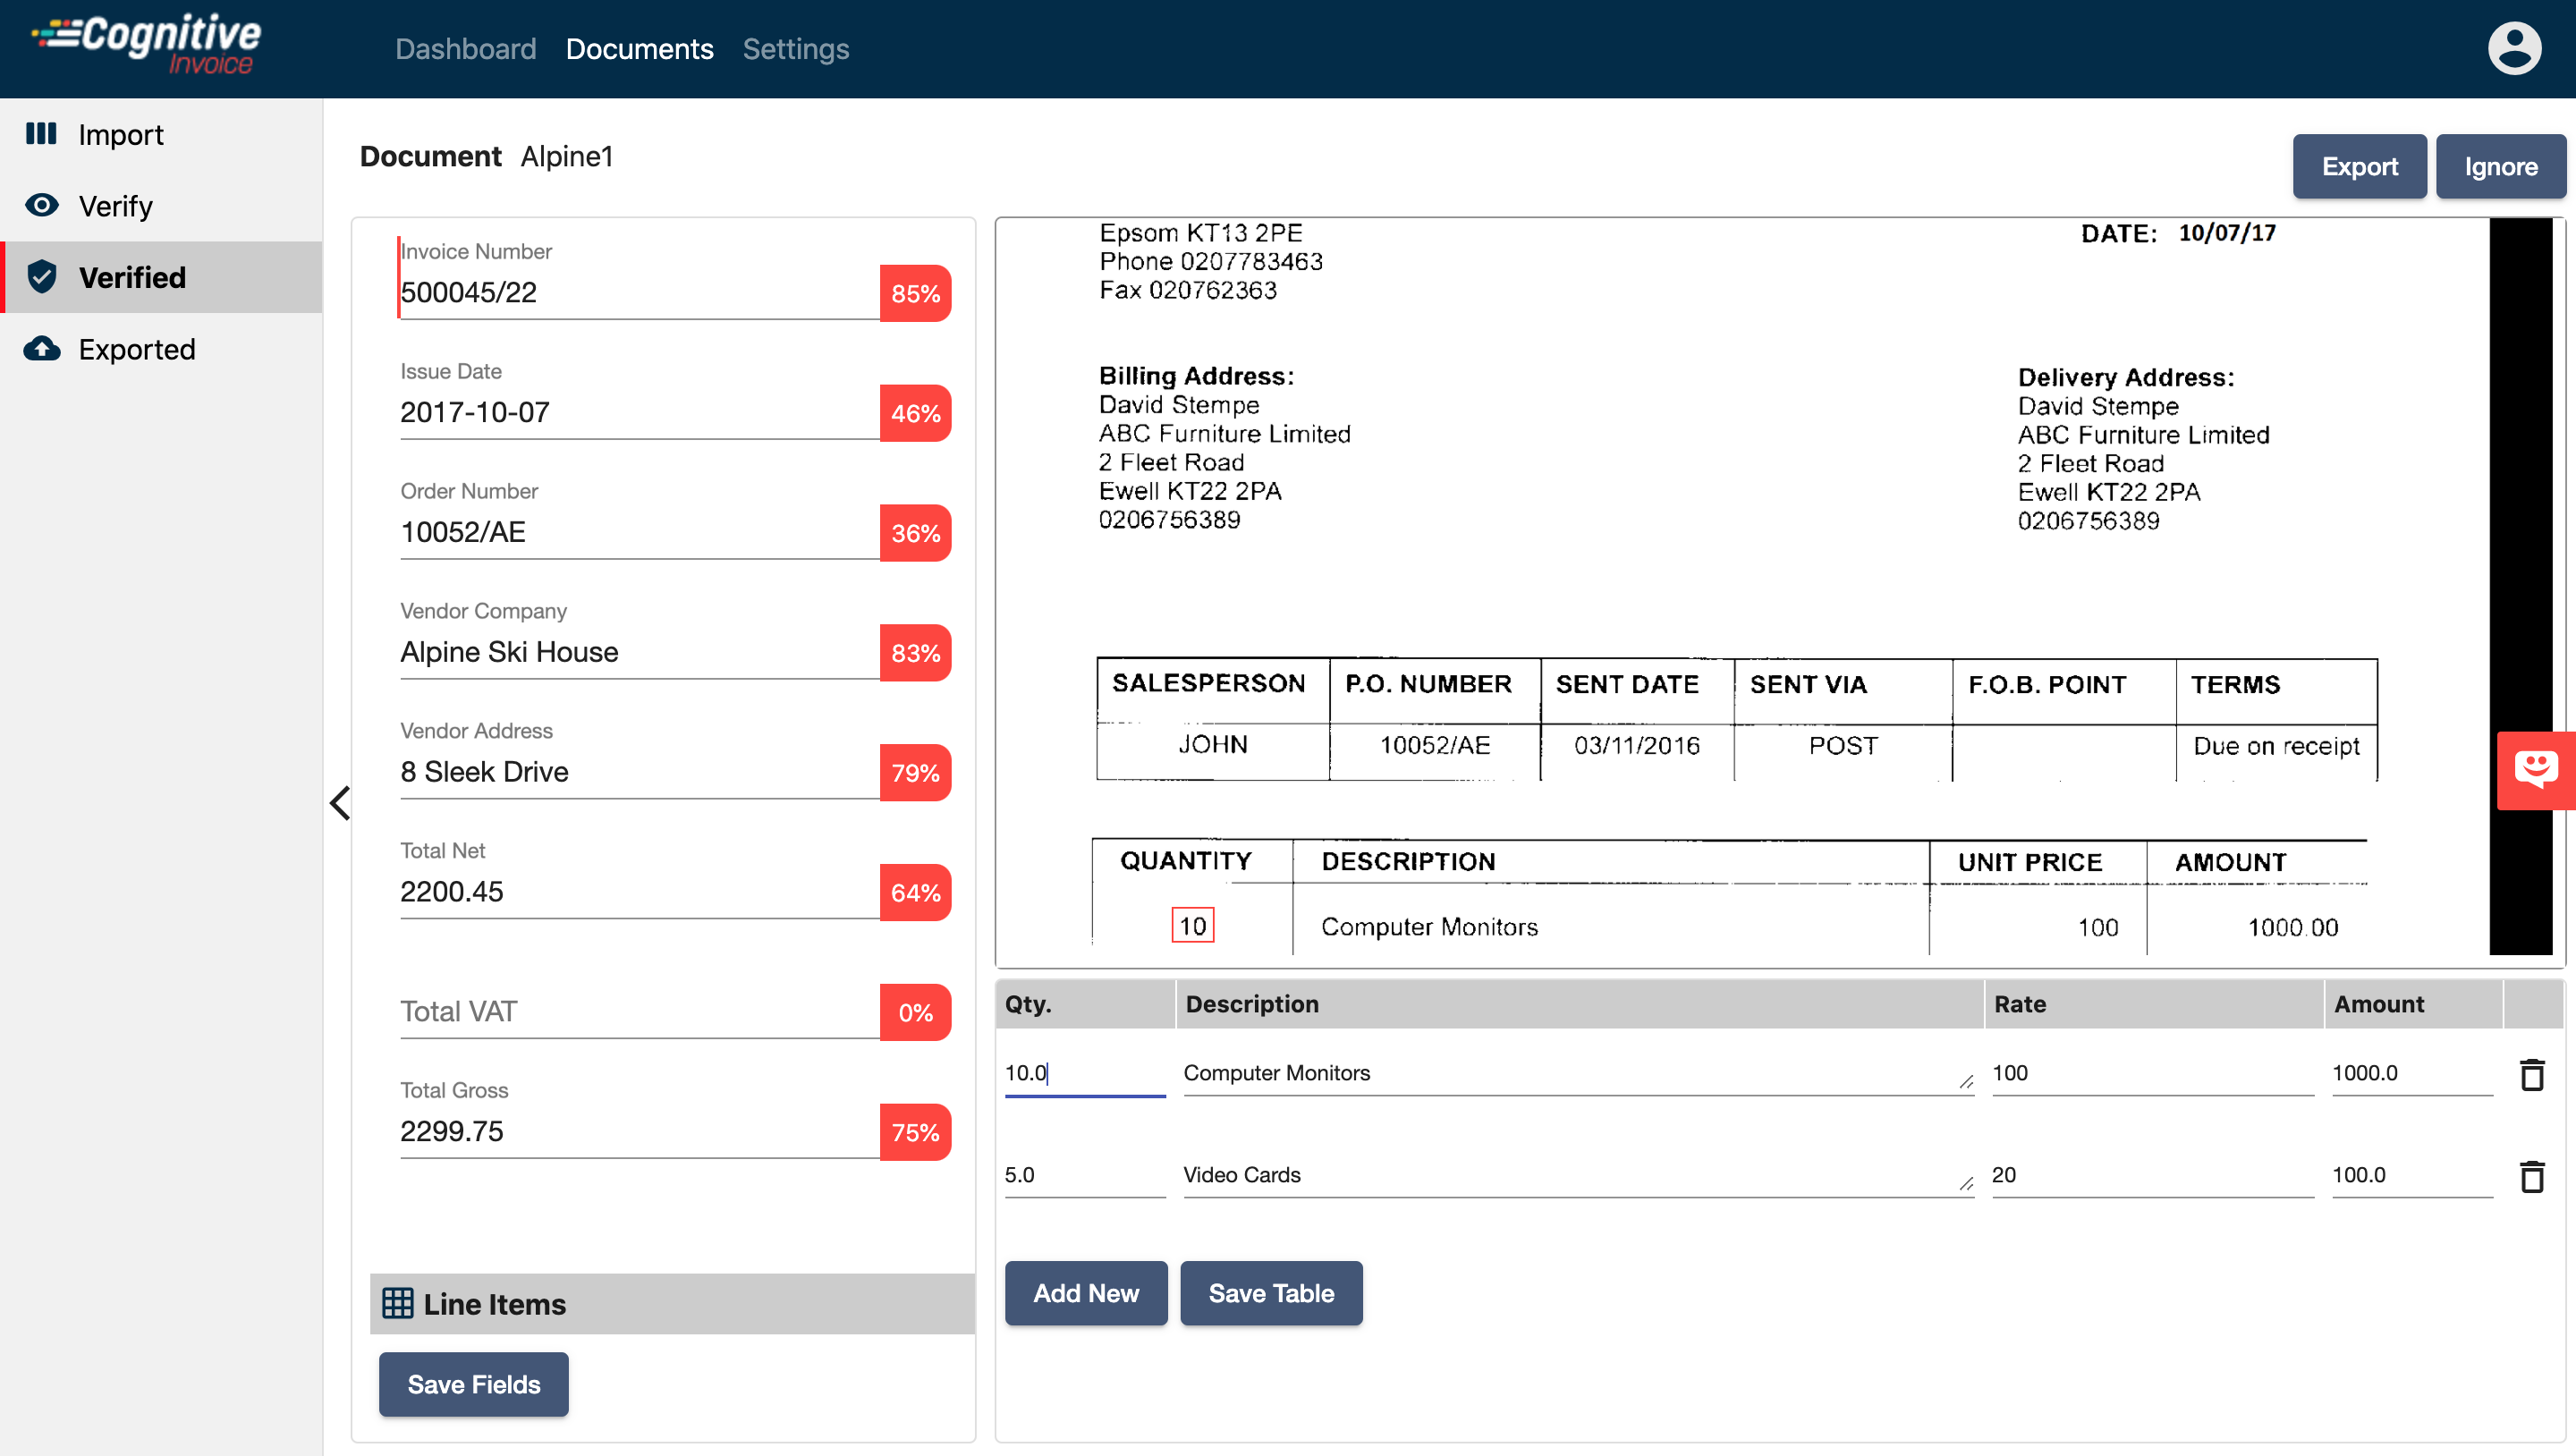Go to the Dashboard tab
The image size is (2576, 1456).
(x=465, y=49)
